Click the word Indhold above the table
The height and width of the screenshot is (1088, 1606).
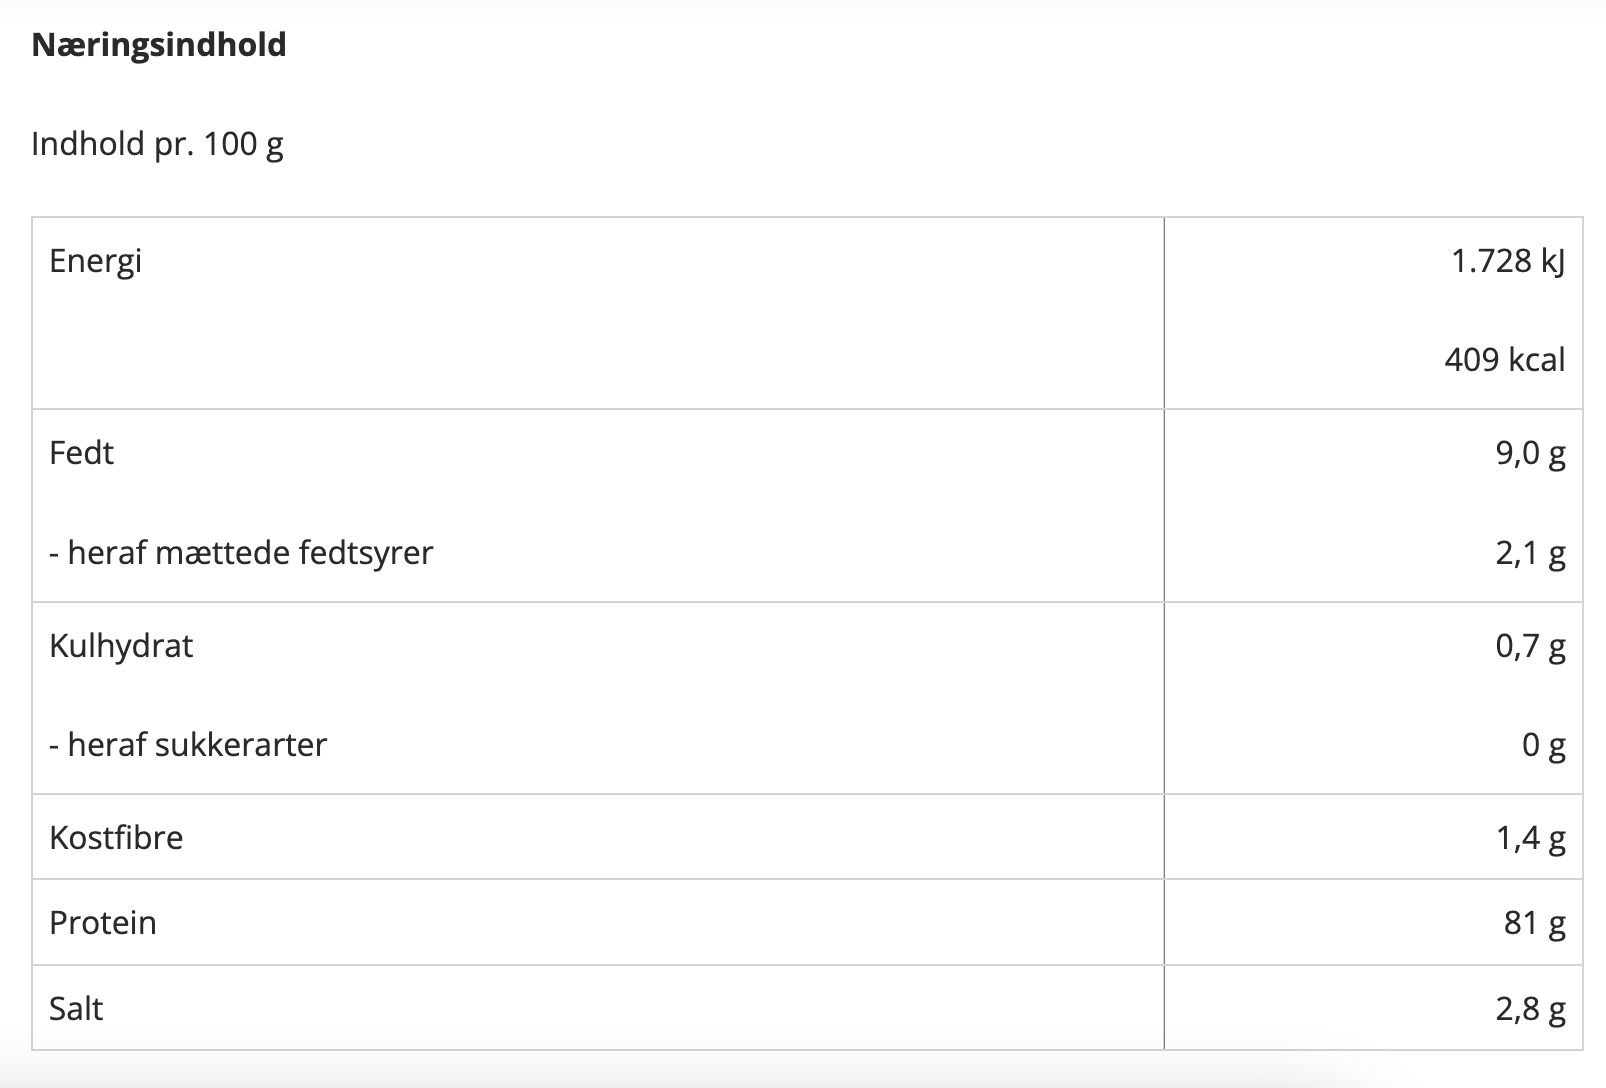tap(88, 144)
